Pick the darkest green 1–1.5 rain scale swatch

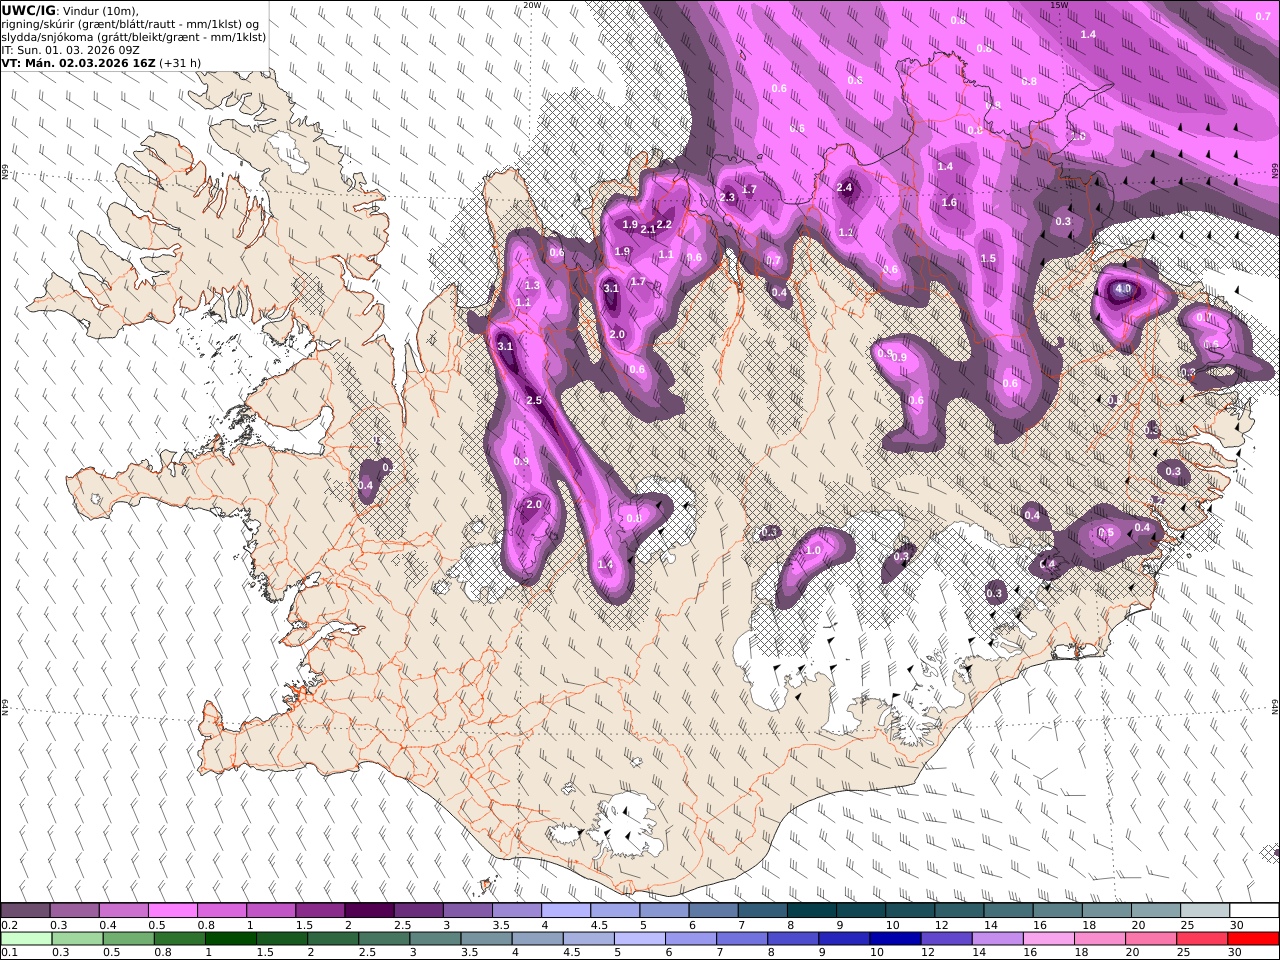(x=231, y=939)
